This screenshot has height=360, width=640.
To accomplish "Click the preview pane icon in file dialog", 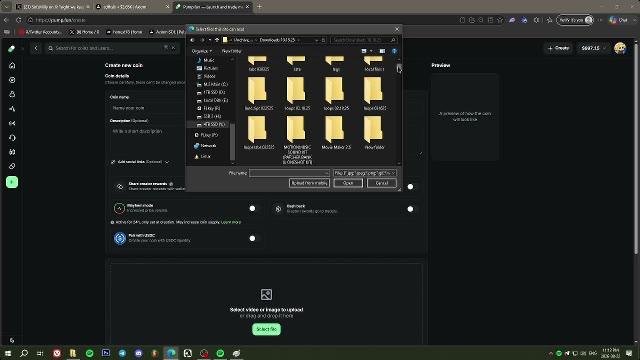I will coord(382,51).
